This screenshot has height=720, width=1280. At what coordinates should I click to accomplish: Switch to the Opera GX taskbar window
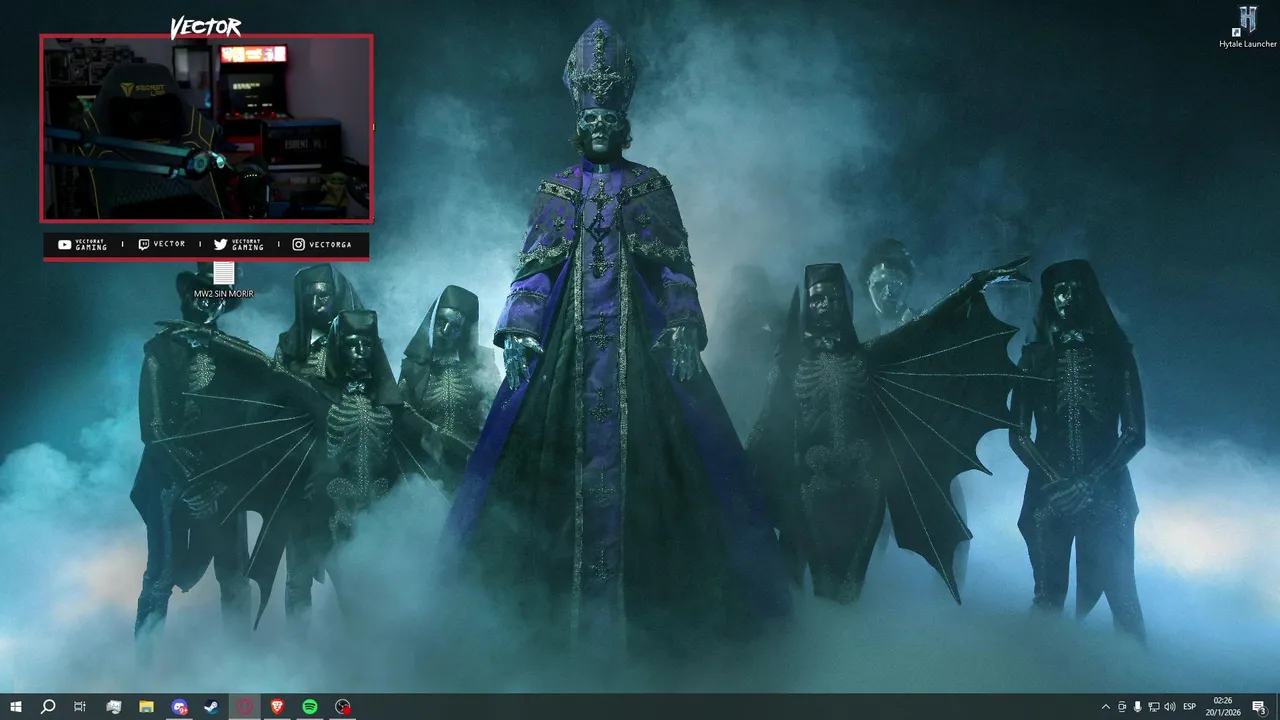(245, 707)
